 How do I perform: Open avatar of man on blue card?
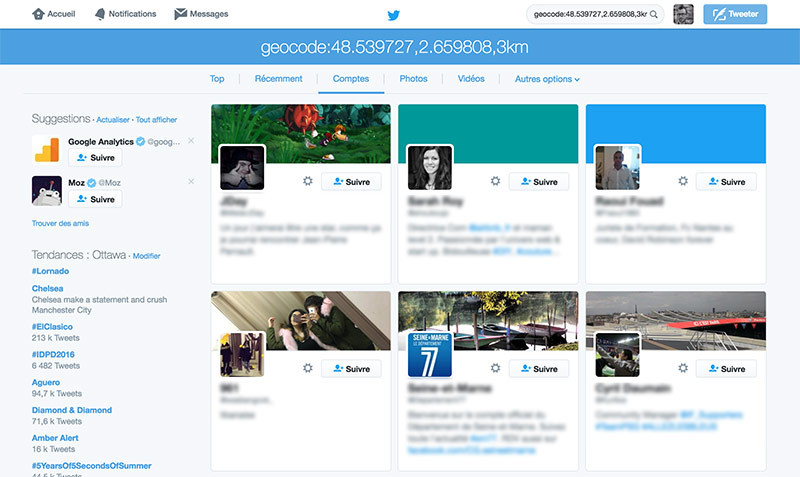[x=617, y=168]
